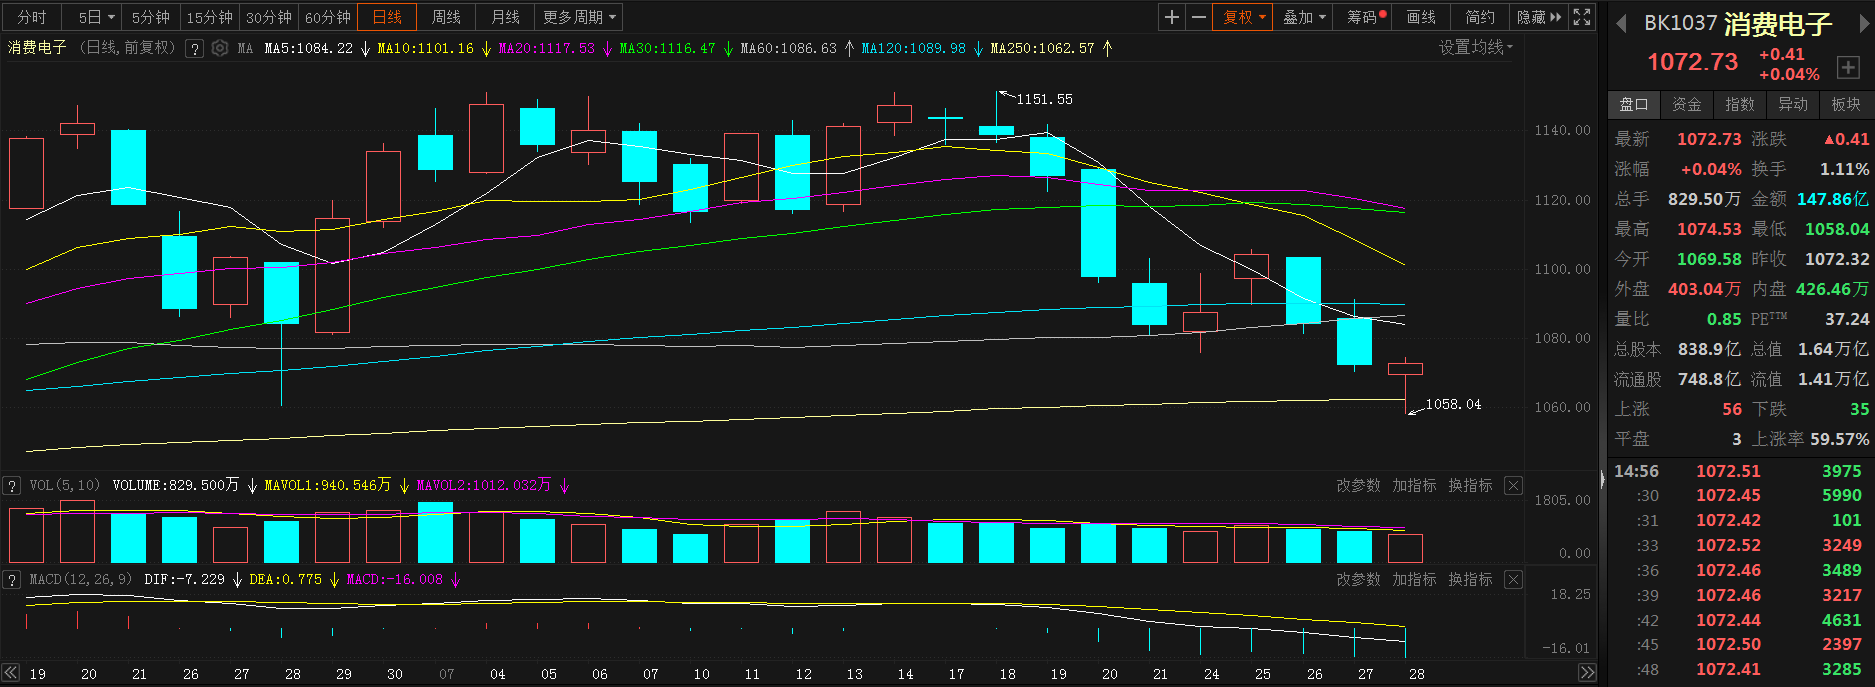Go to previous stock with left arrow
Viewport: 1875px width, 687px height.
click(1621, 23)
